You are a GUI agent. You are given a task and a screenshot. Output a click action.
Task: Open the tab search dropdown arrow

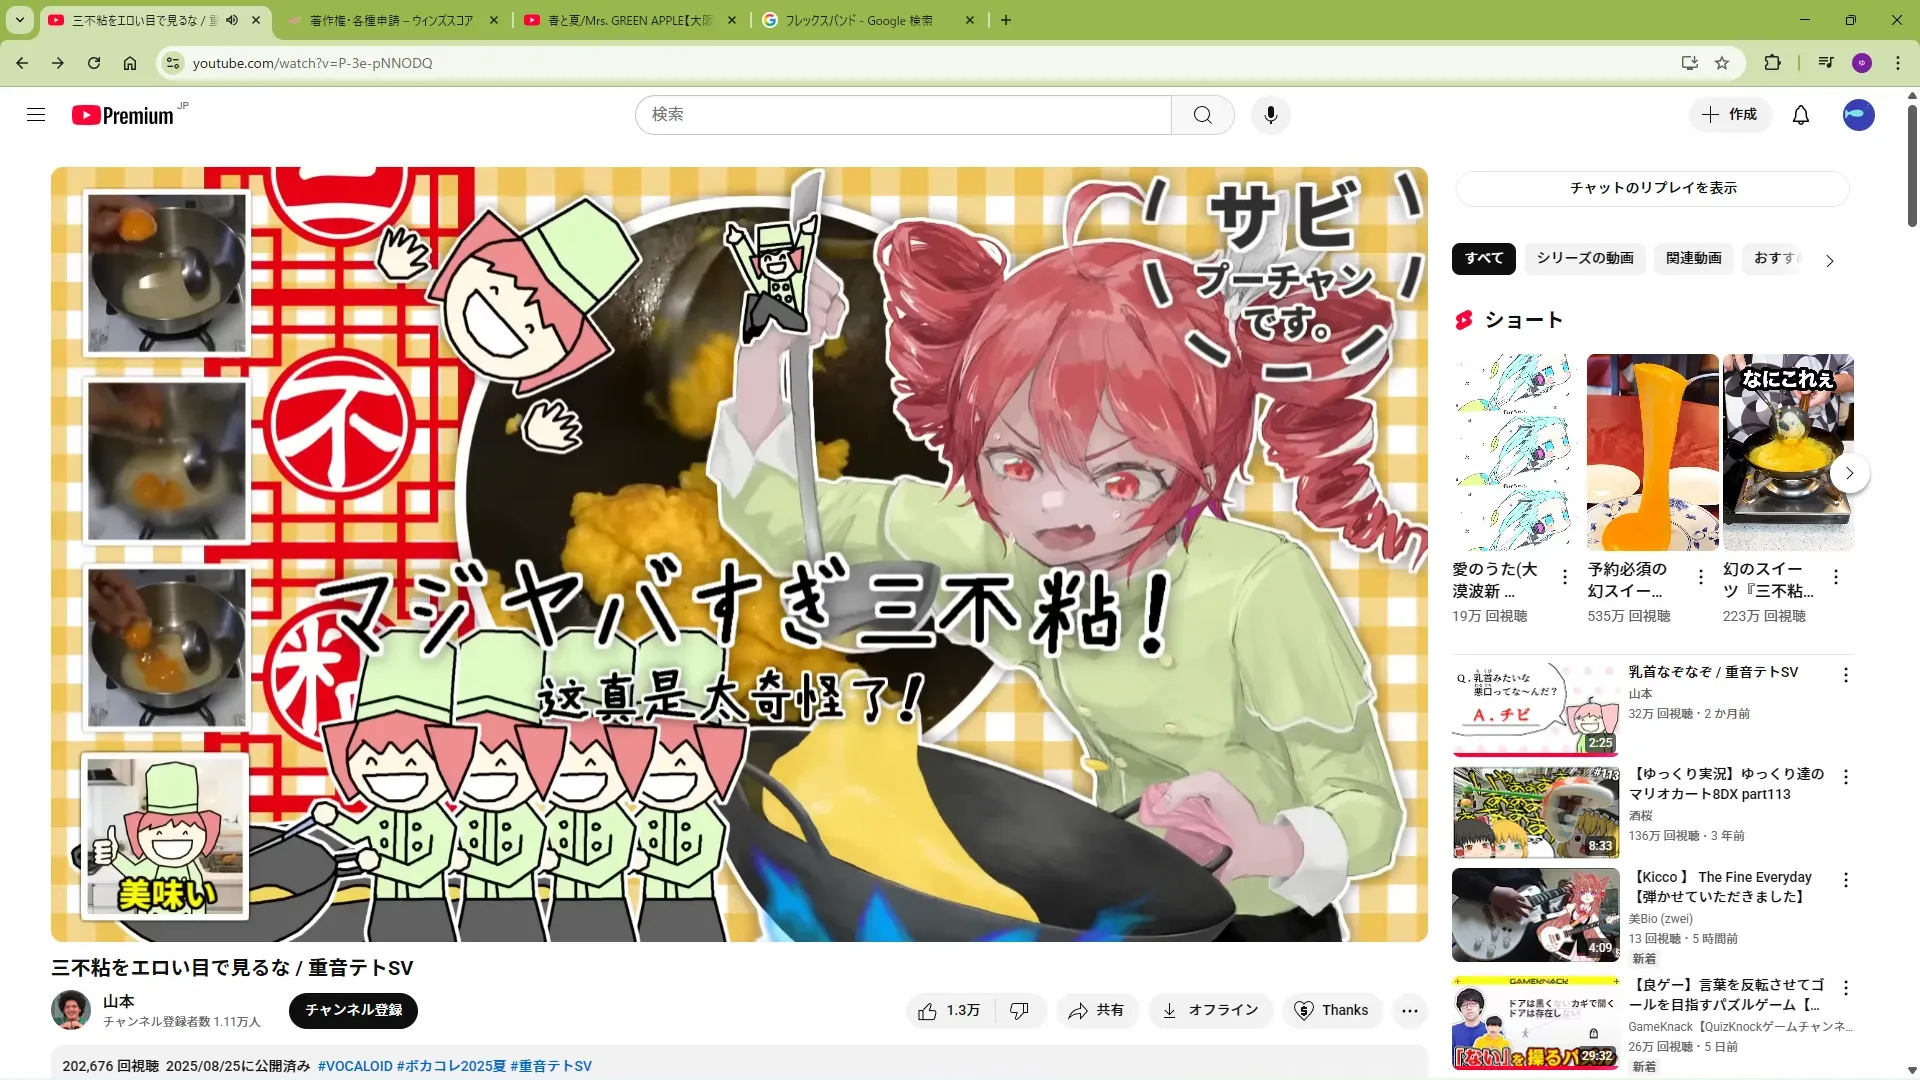click(20, 20)
